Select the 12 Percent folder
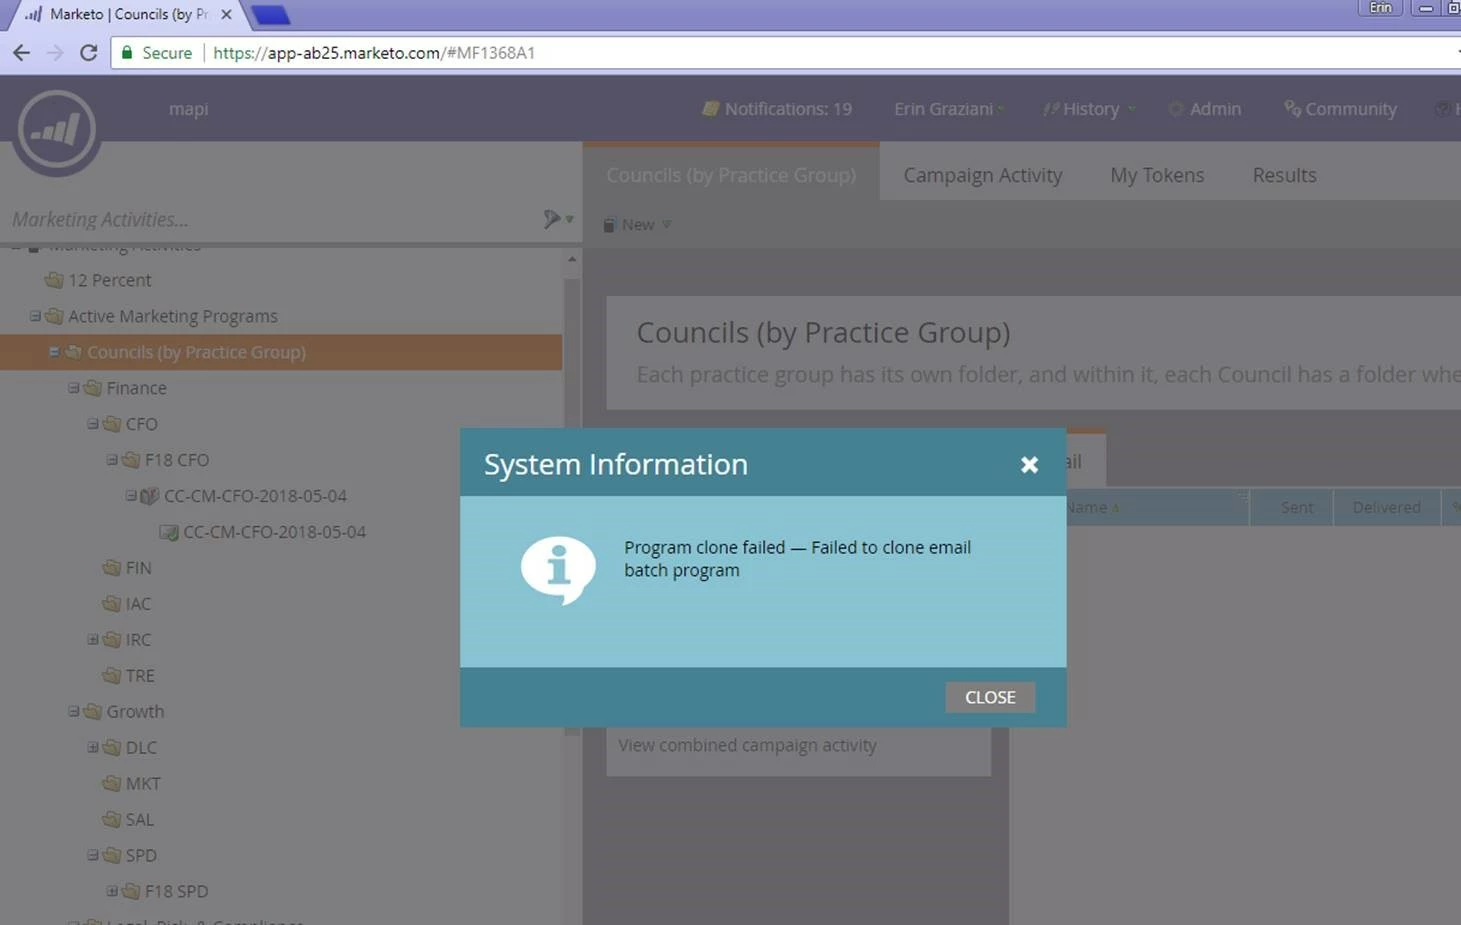The image size is (1461, 925). pos(109,280)
